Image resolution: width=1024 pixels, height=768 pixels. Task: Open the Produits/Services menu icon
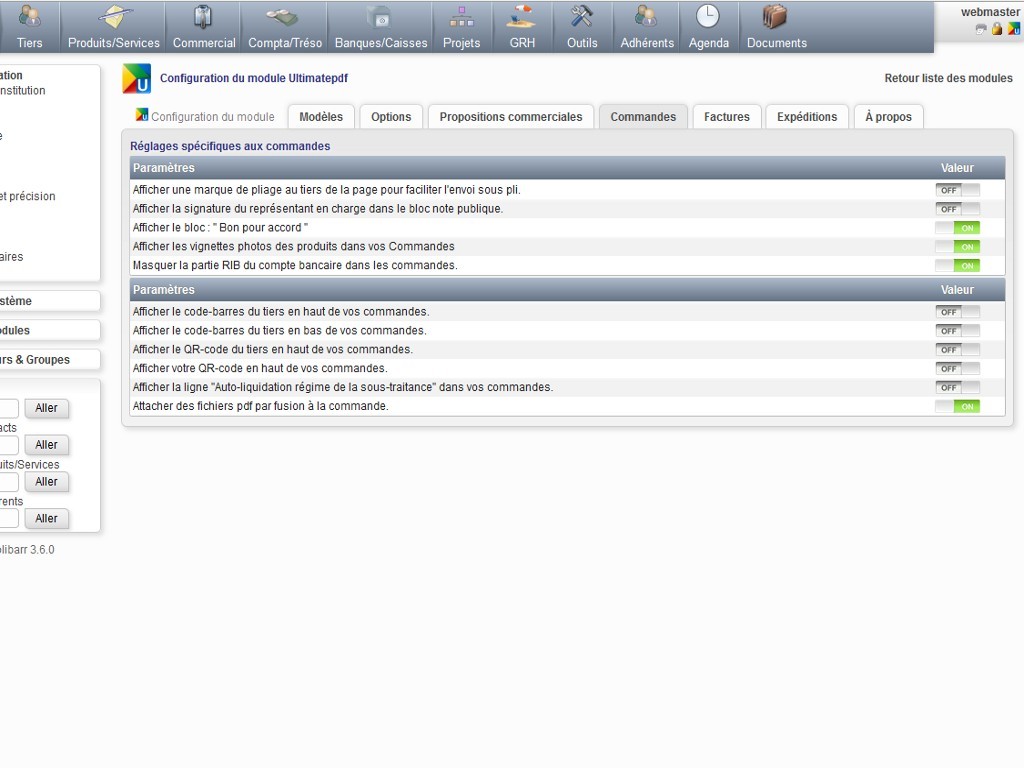coord(114,17)
